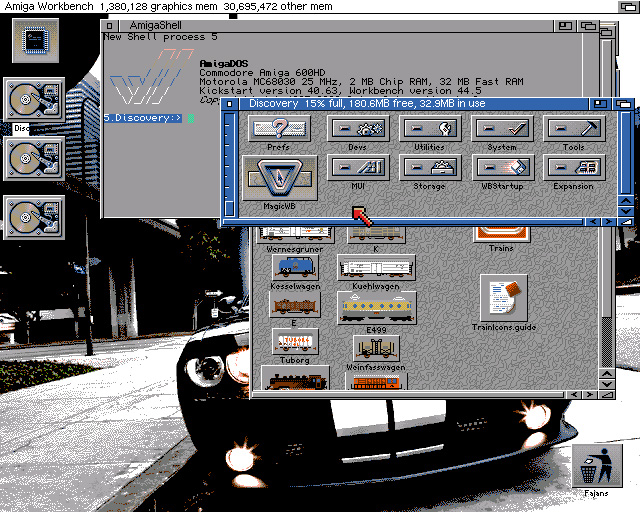
Task: Click the Fajans trashcan icon
Action: point(597,466)
